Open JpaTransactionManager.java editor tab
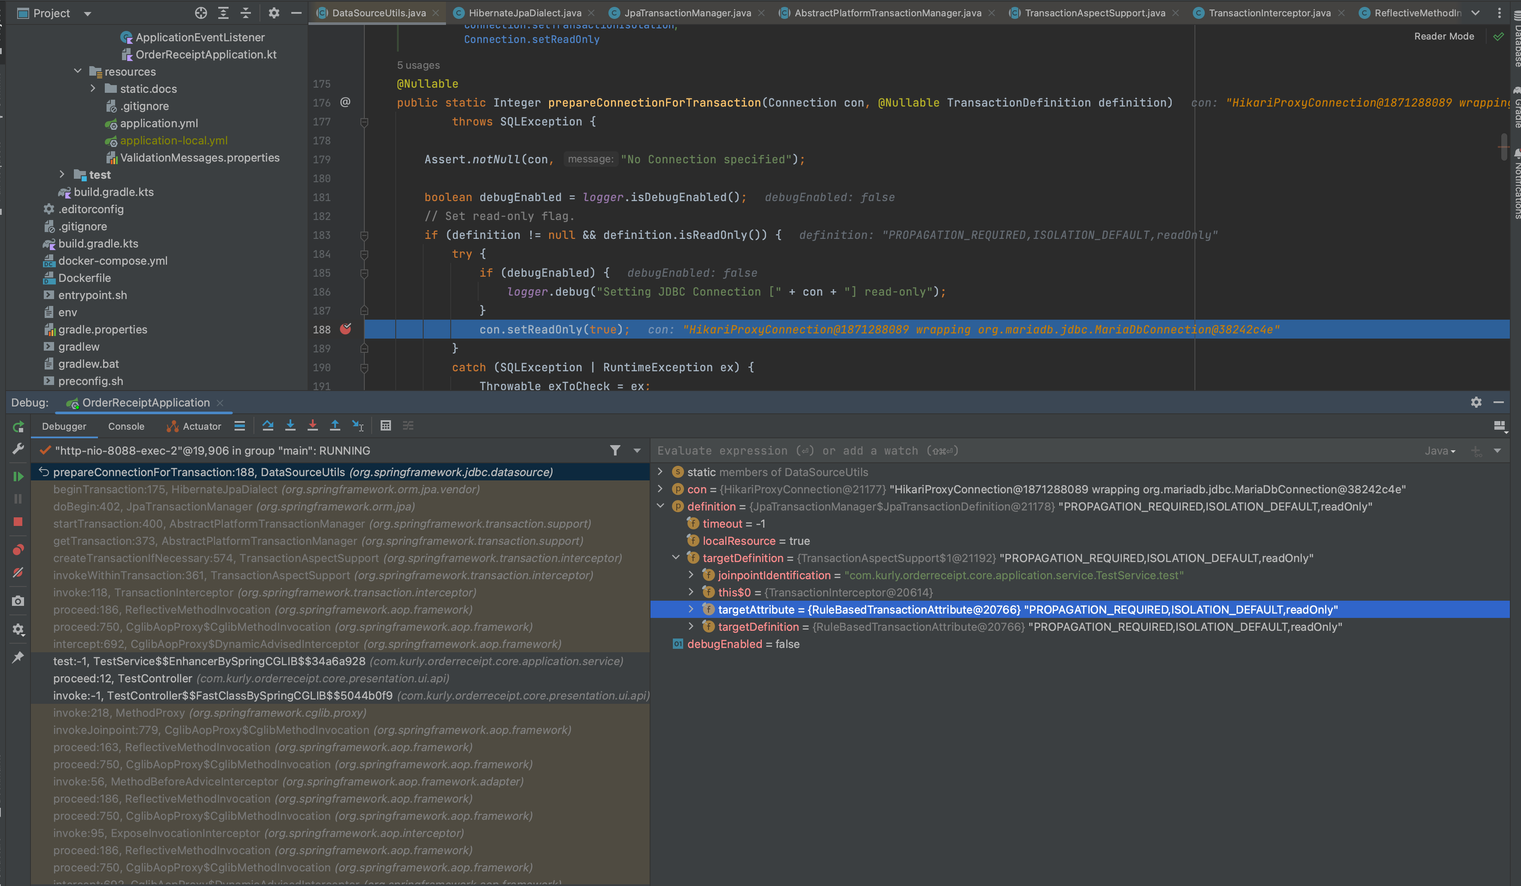This screenshot has width=1521, height=886. 687,13
